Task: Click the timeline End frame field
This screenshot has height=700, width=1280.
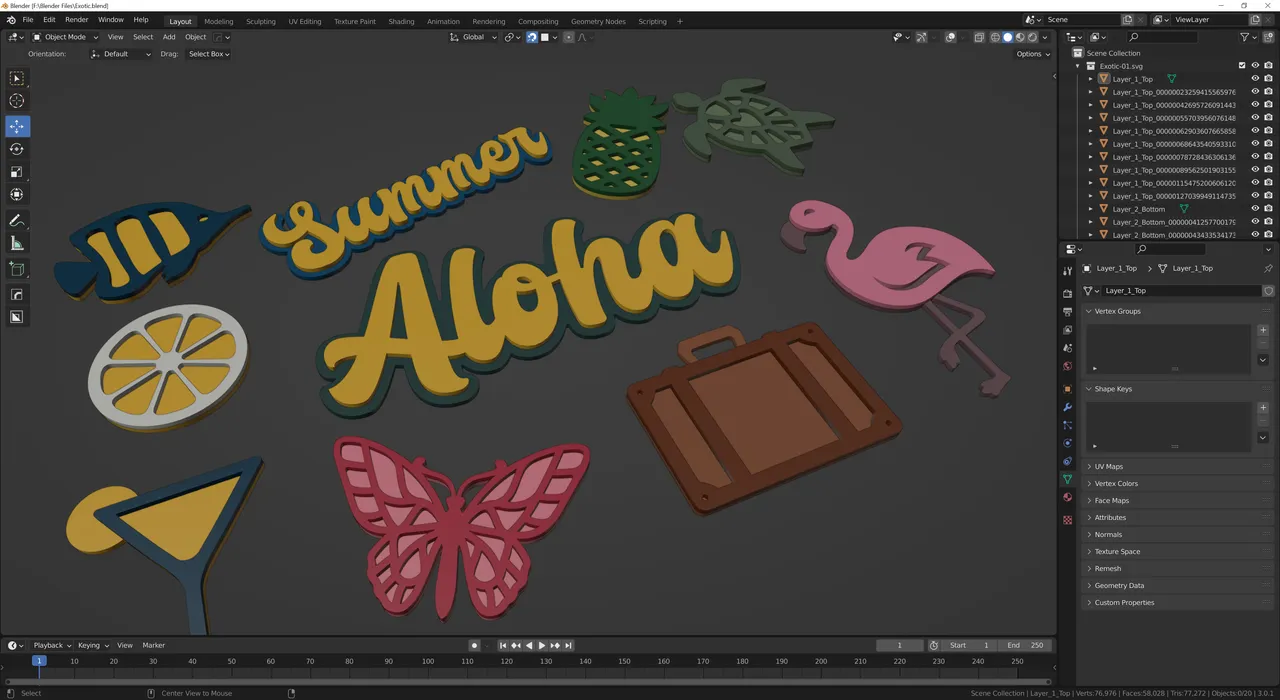Action: tap(1024, 646)
